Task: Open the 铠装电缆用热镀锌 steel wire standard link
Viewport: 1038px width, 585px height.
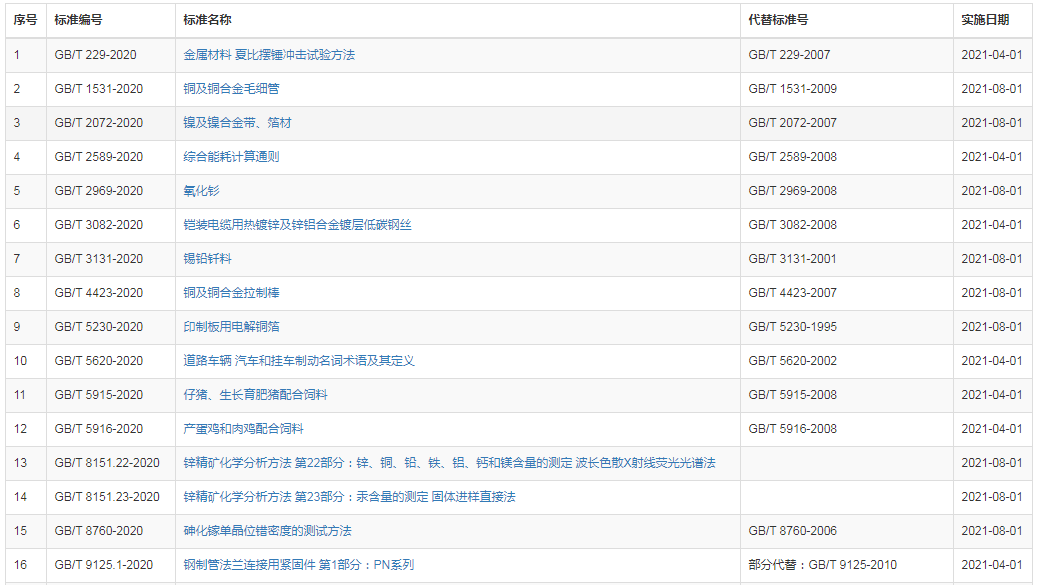Action: 297,225
